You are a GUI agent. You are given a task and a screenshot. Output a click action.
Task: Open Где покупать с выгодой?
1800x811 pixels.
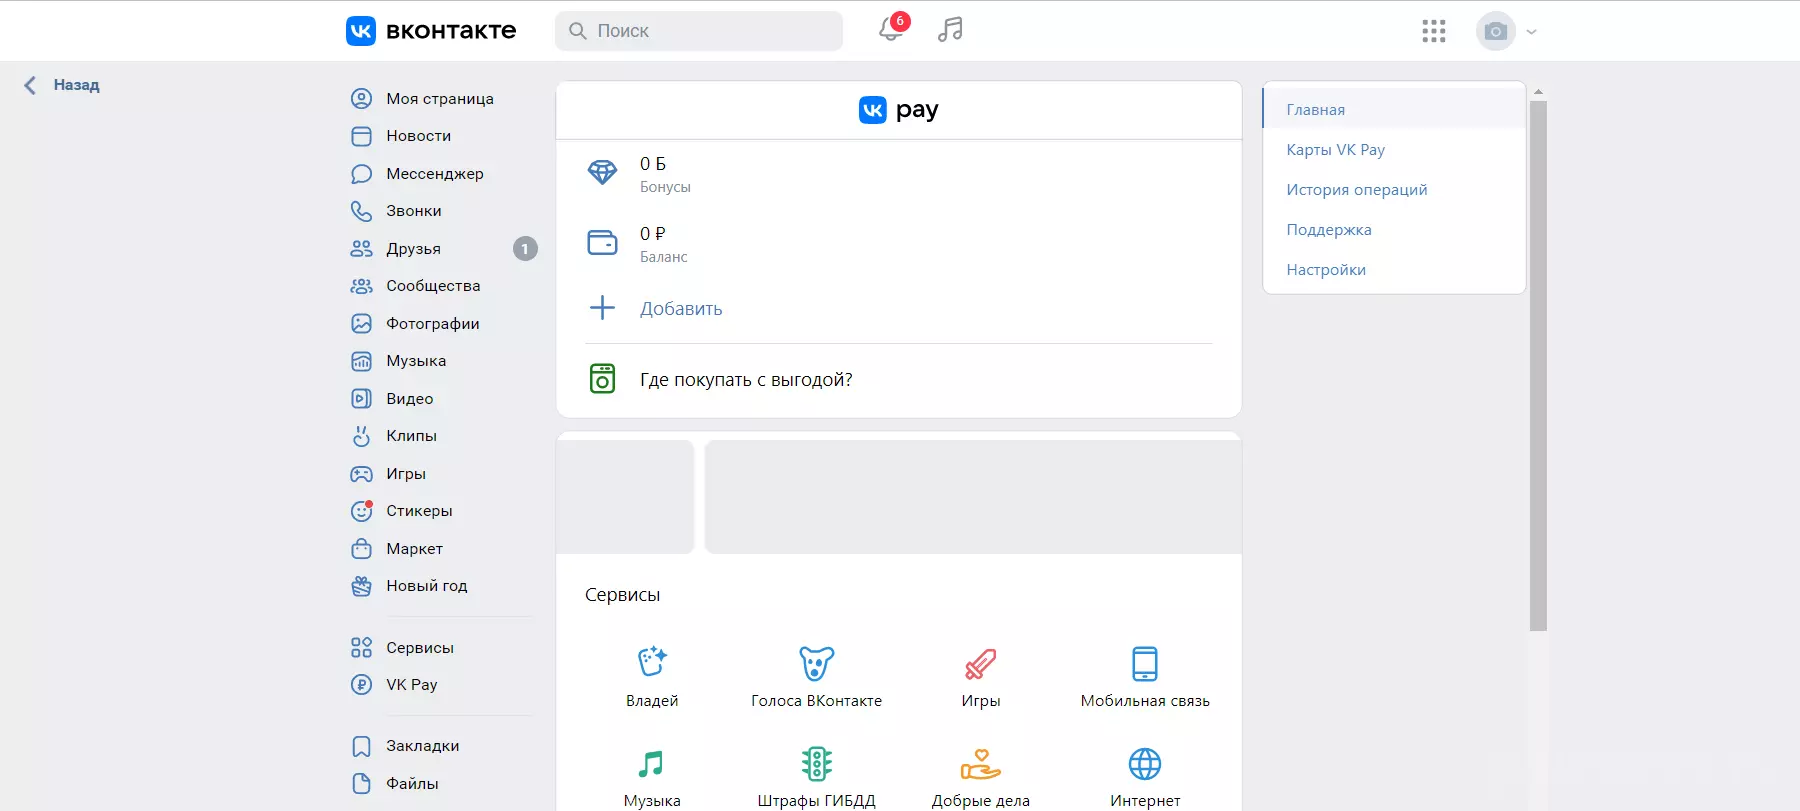(746, 380)
